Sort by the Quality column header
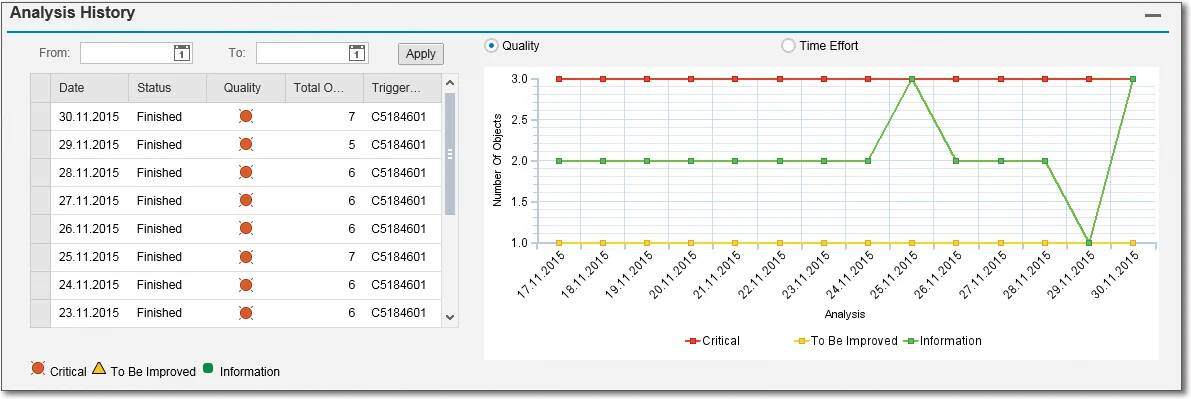 (245, 88)
